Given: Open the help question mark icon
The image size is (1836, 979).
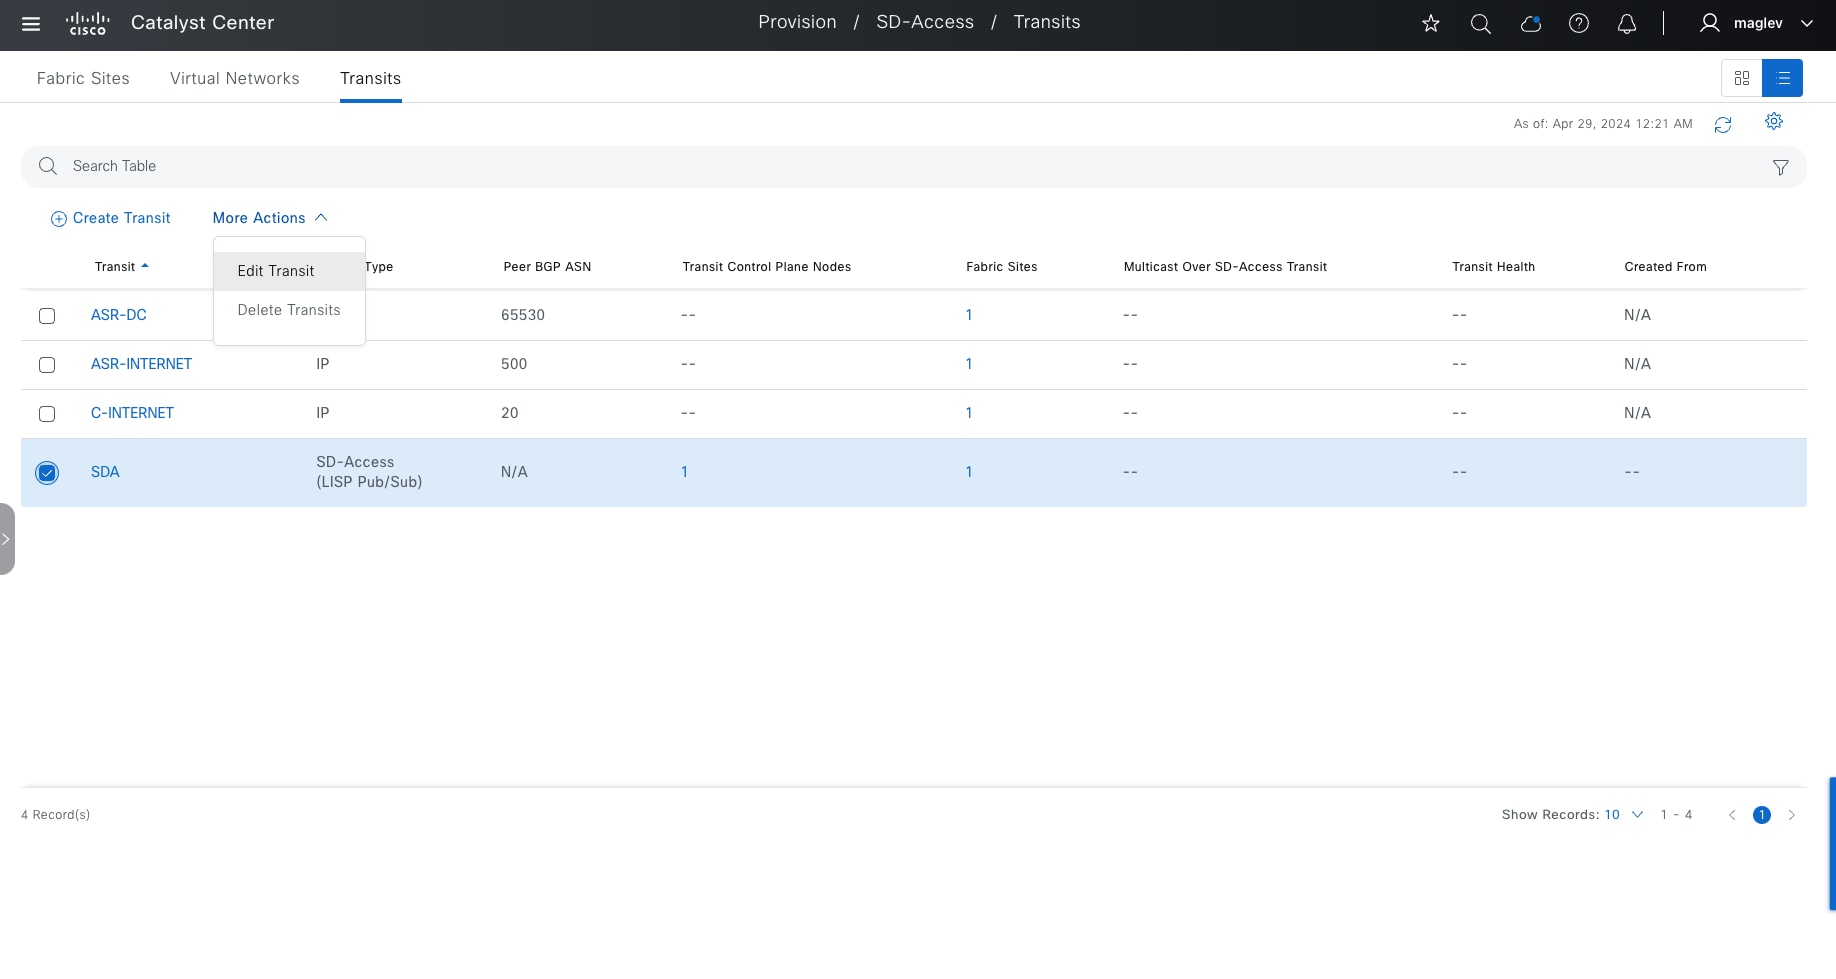Looking at the screenshot, I should tap(1579, 23).
